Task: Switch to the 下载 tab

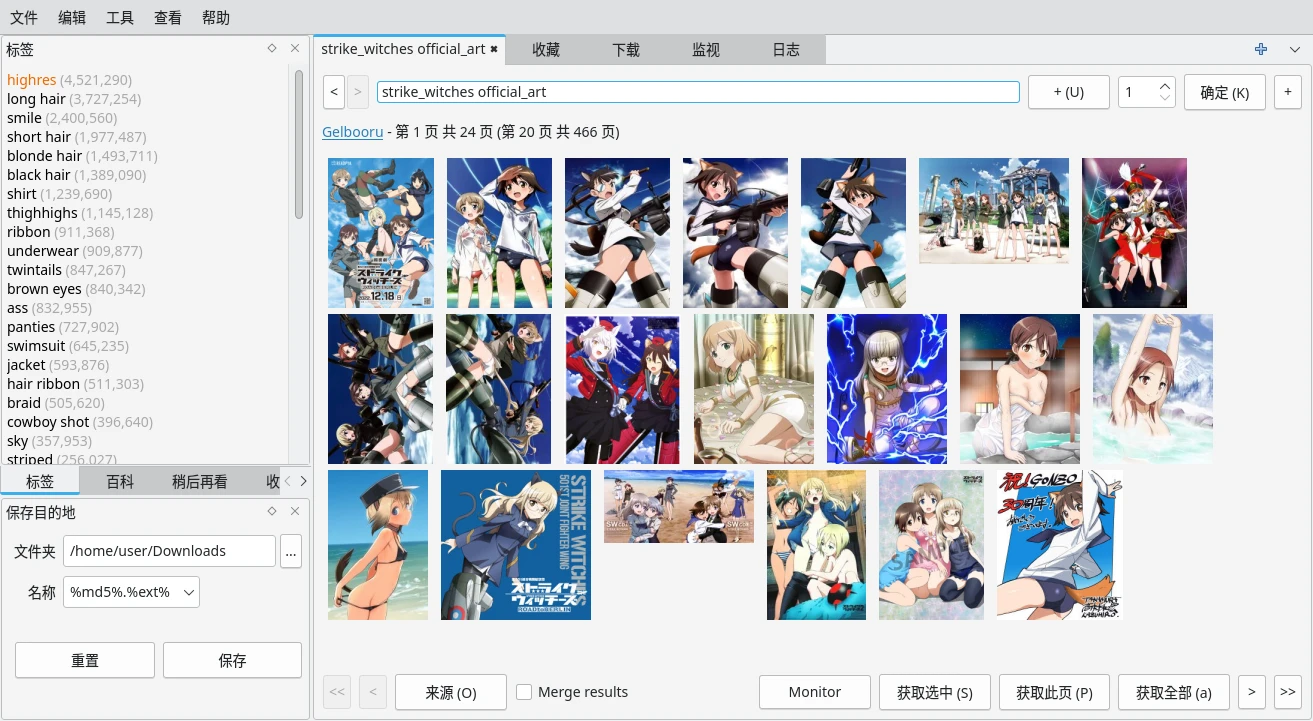Action: click(626, 50)
